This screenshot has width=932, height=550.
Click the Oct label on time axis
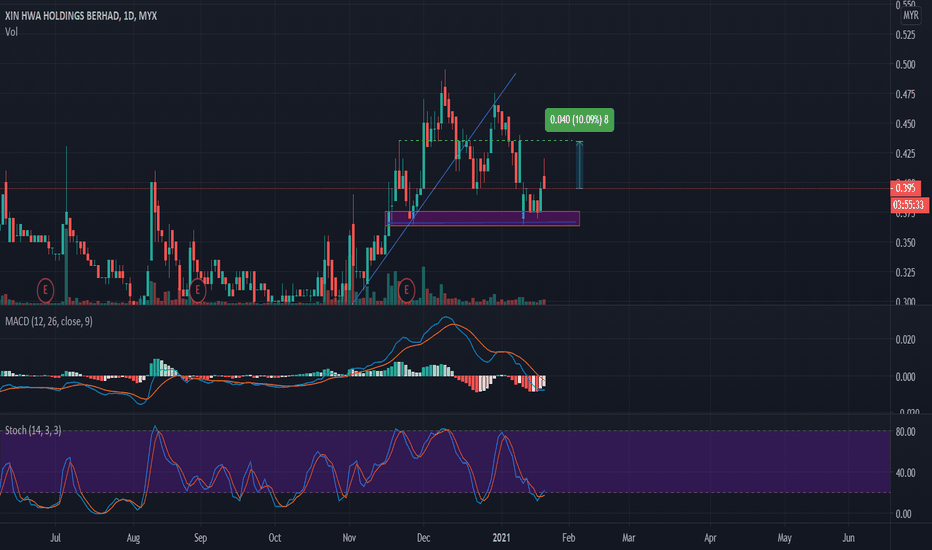point(275,538)
